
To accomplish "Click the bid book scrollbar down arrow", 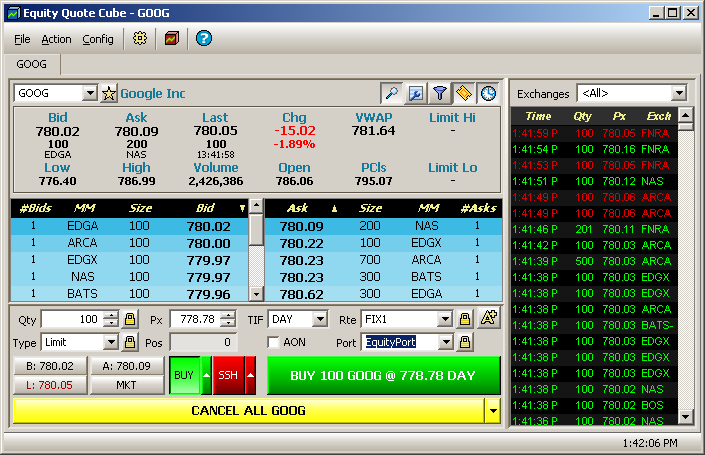I will pos(256,294).
